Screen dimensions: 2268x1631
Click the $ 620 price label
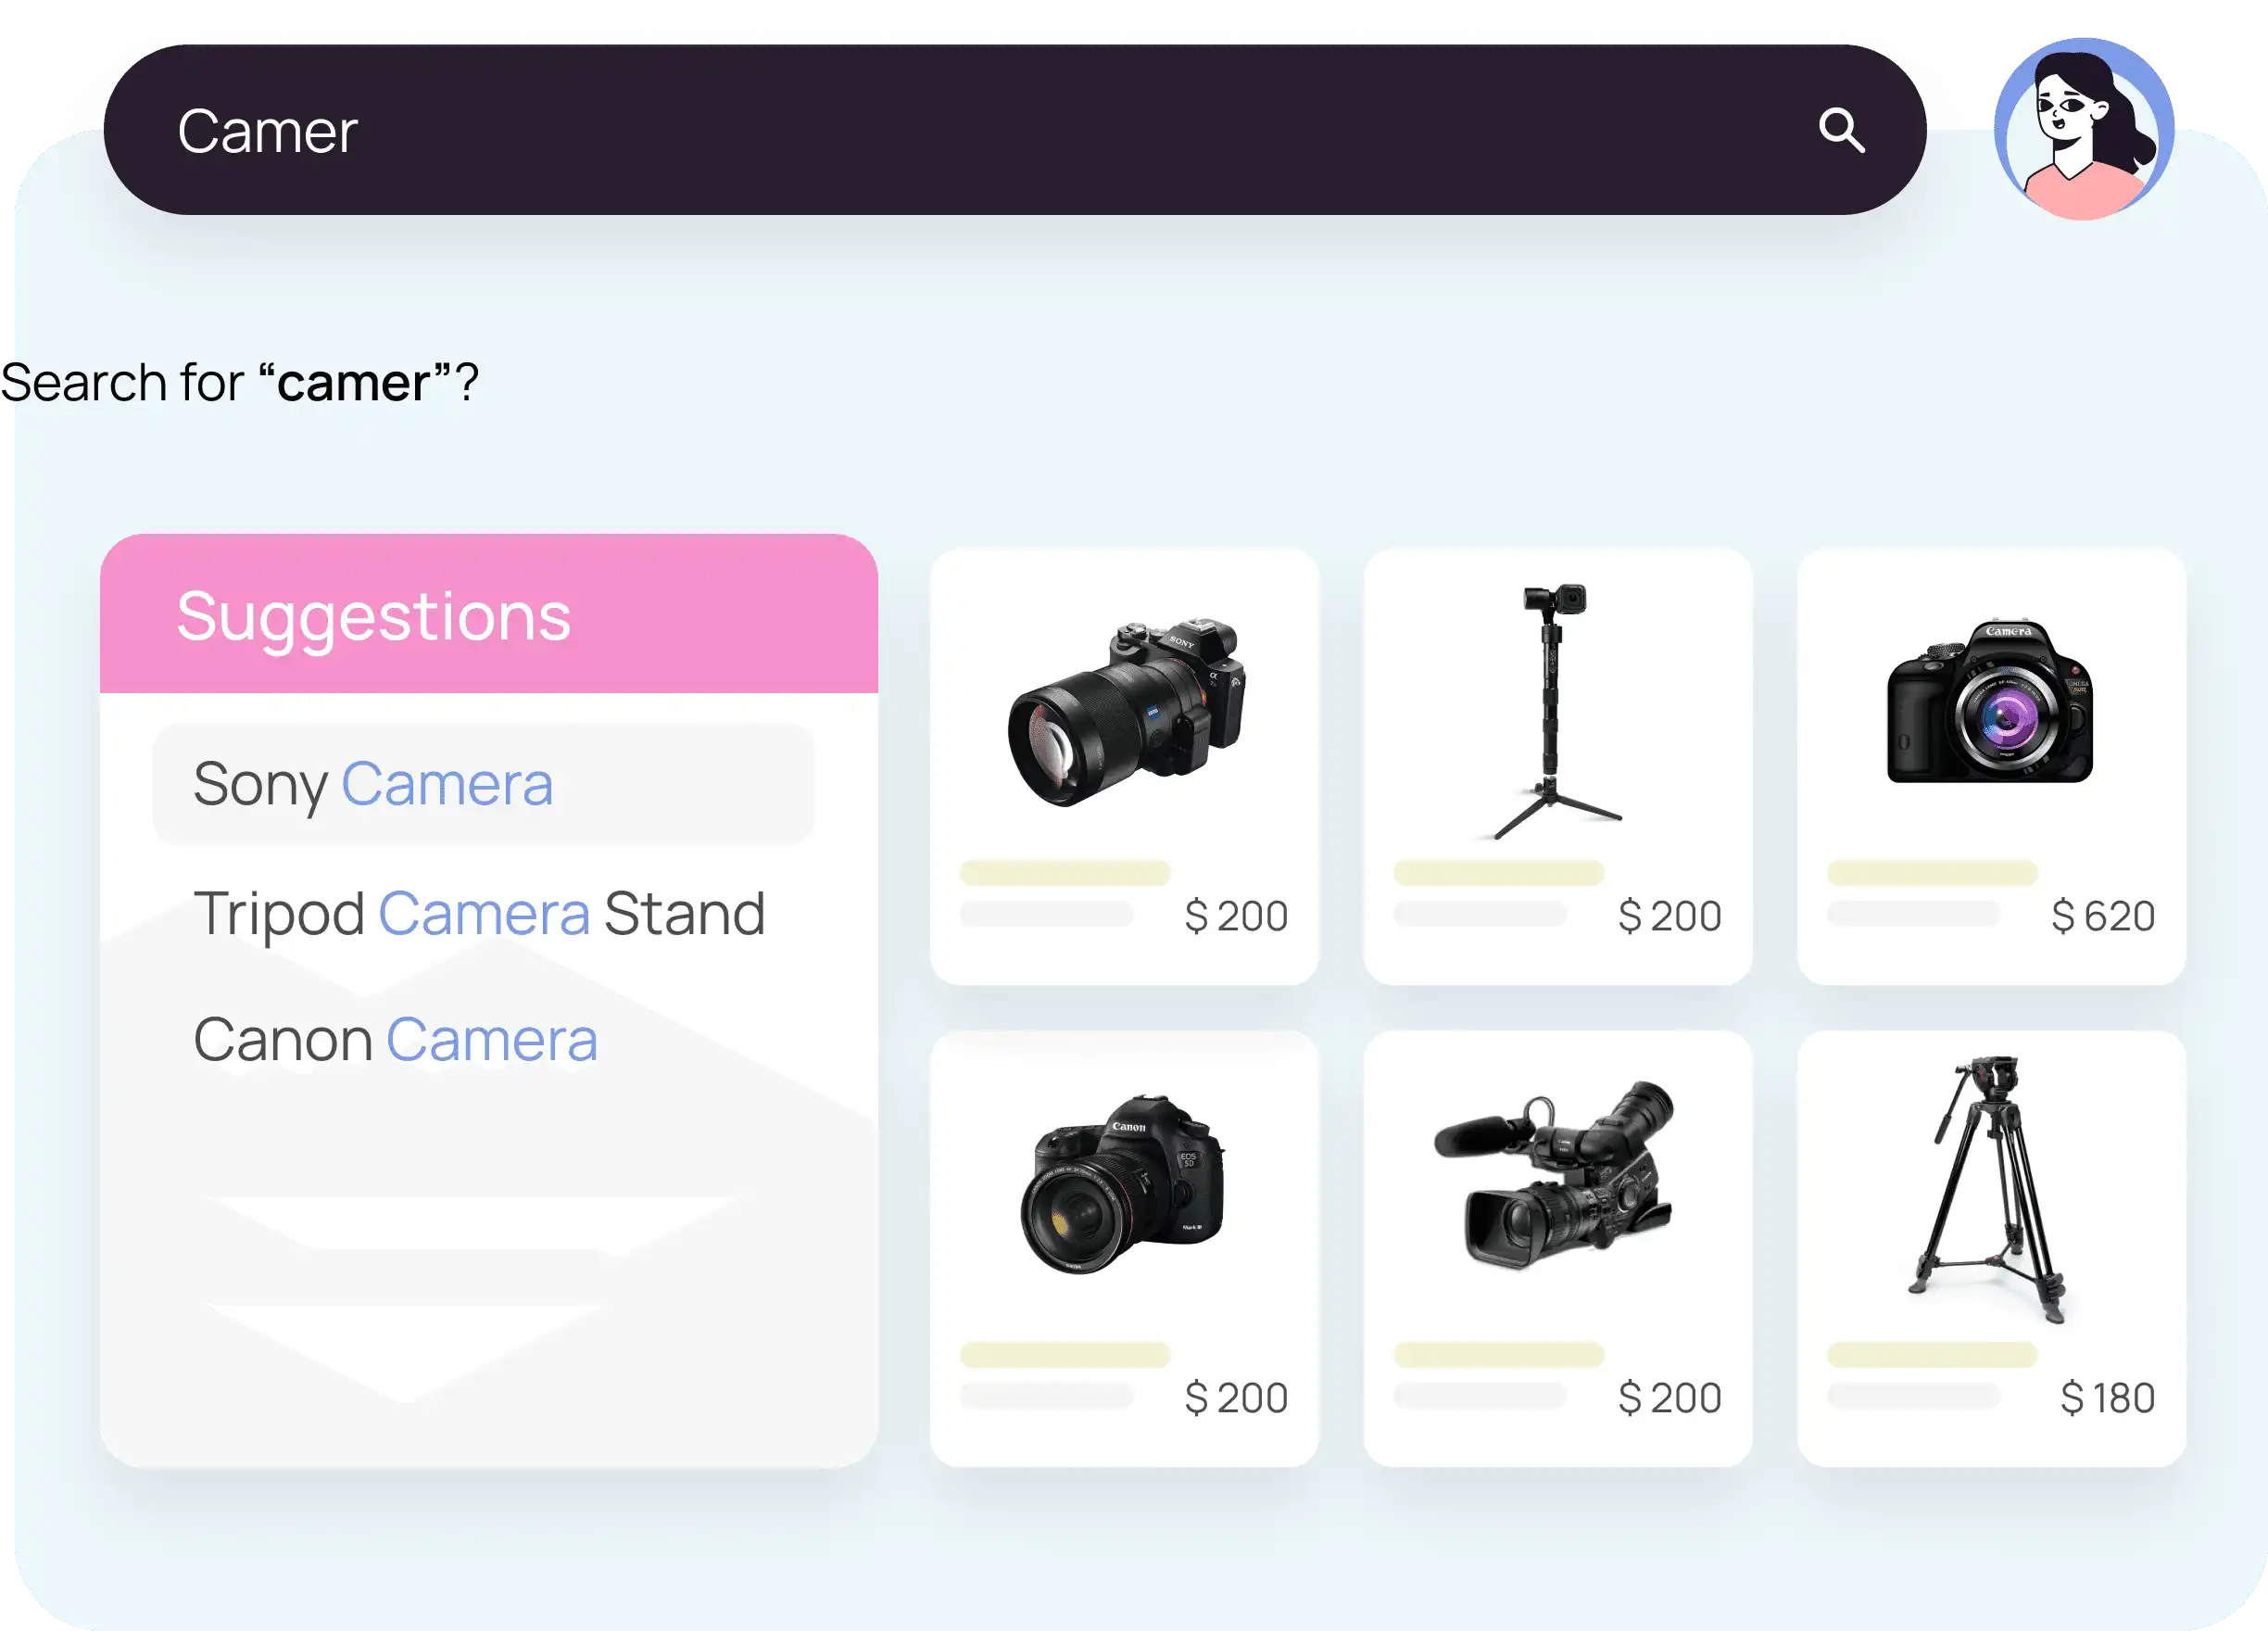pos(2102,916)
